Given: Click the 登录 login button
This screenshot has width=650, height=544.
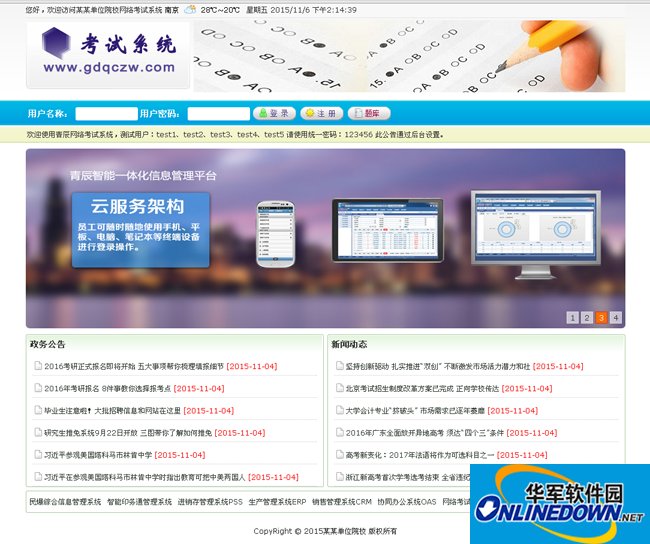Looking at the screenshot, I should point(274,113).
